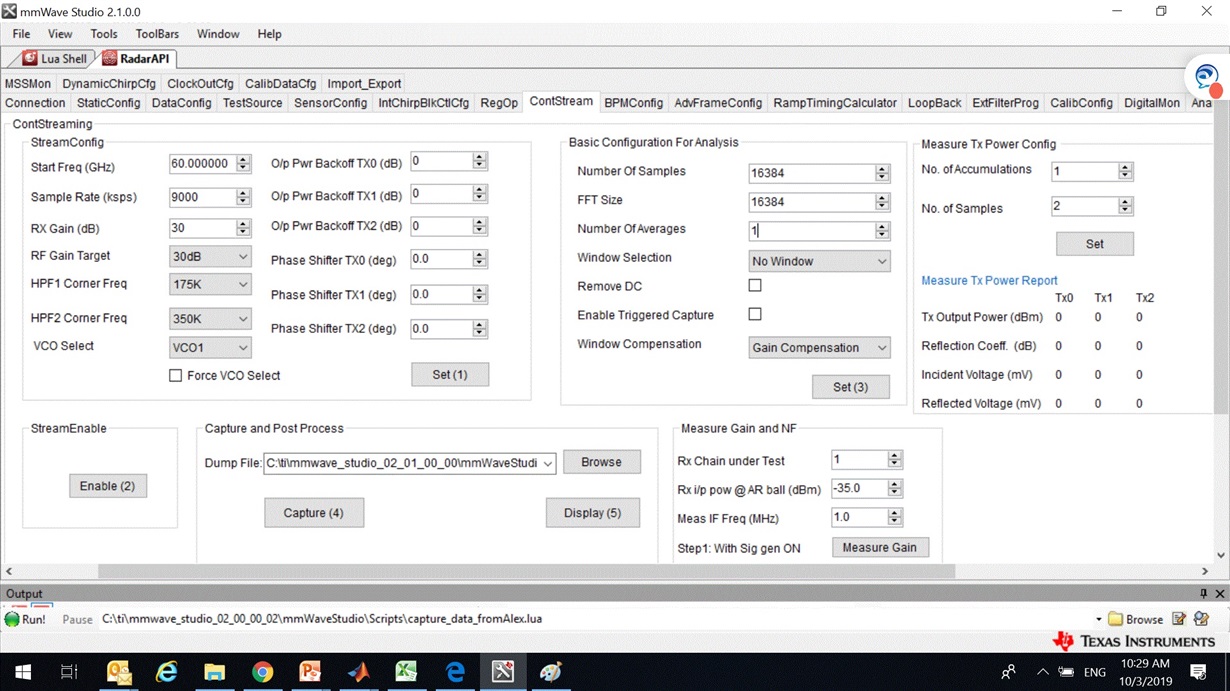Click the Browse folder icon in the script bar
The width and height of the screenshot is (1230, 691).
tap(1135, 619)
